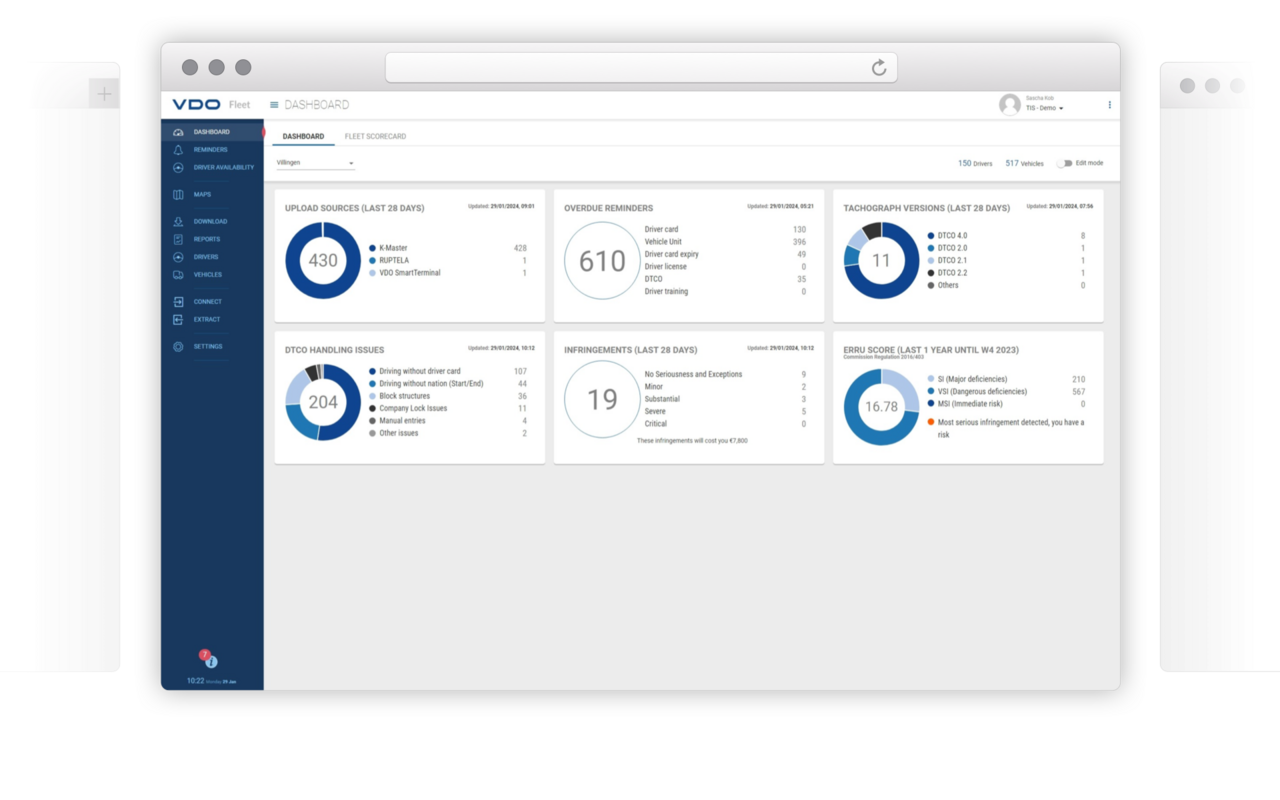Screen dimensions: 1280x800
Task: Open the info notification icon with badge
Action: coord(211,661)
